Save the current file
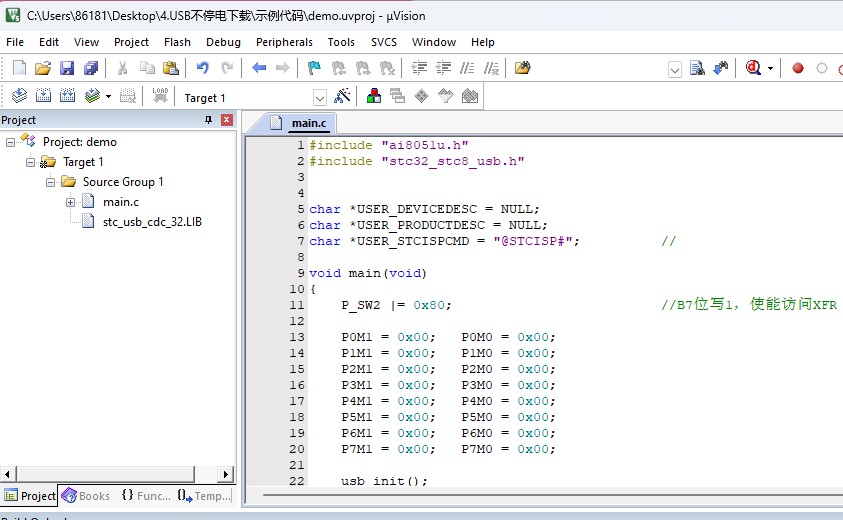Screen dimensions: 843x520 tap(67, 68)
